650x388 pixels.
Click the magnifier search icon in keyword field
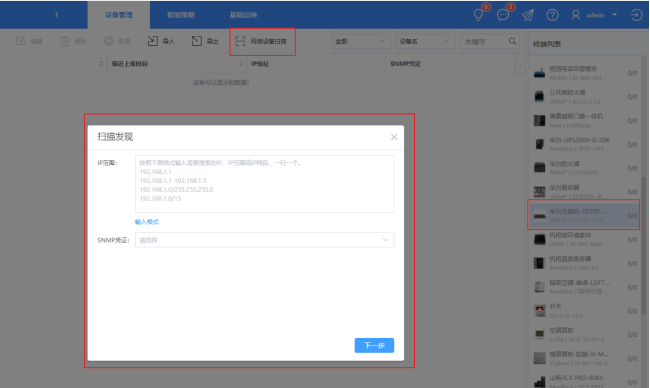(512, 41)
